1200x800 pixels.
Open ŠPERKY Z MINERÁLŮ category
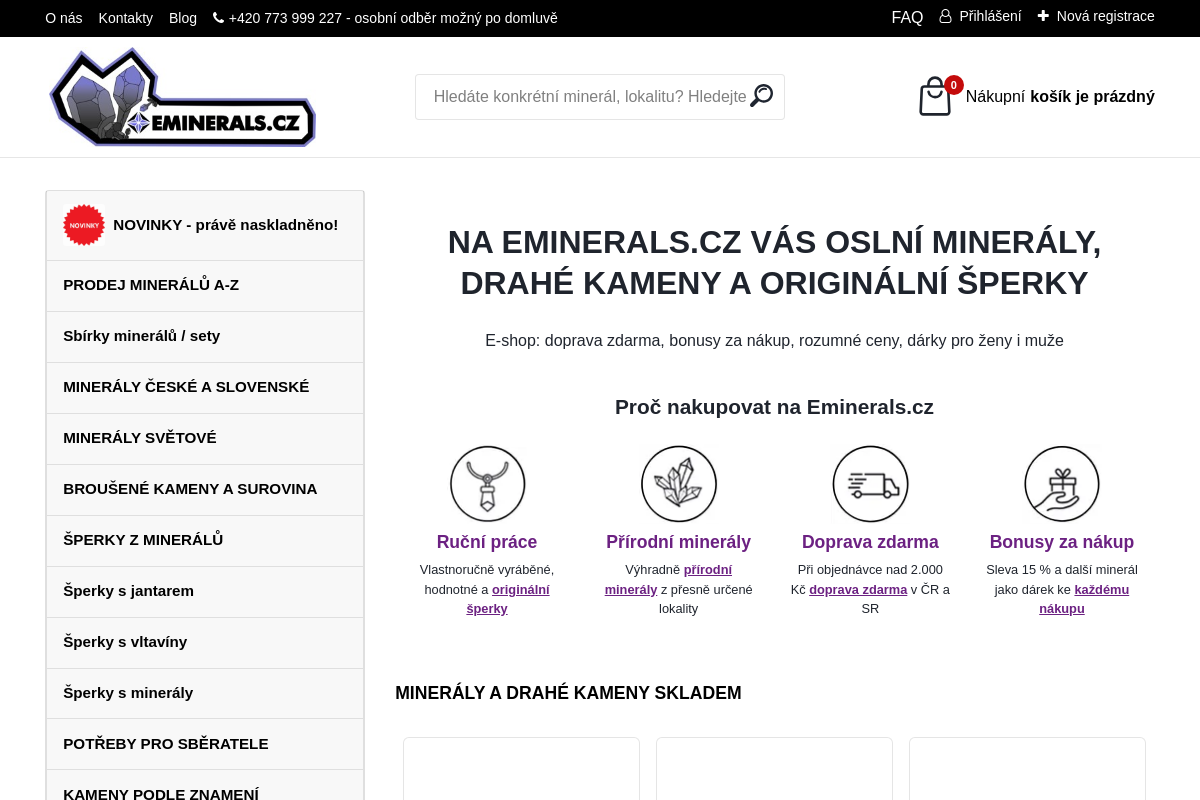click(x=205, y=541)
